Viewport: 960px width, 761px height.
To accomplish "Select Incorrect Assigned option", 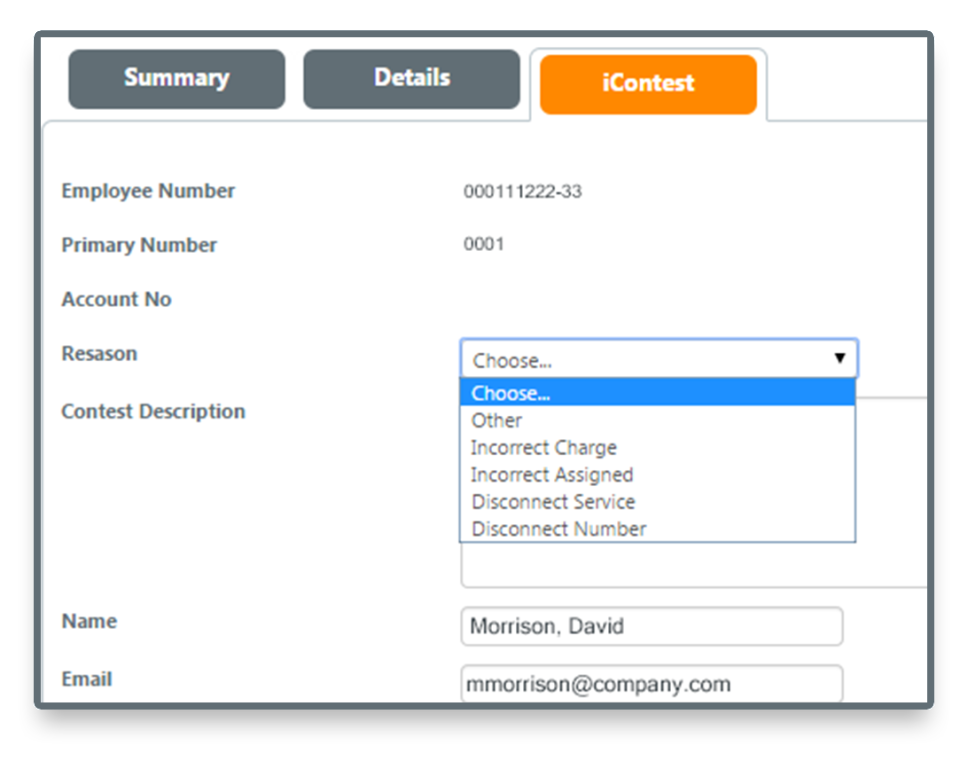I will [657, 474].
